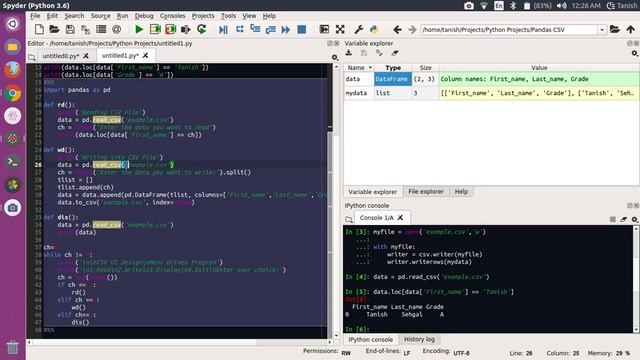Open the Edit menu
This screenshot has width=640, height=360.
[x=52, y=16]
